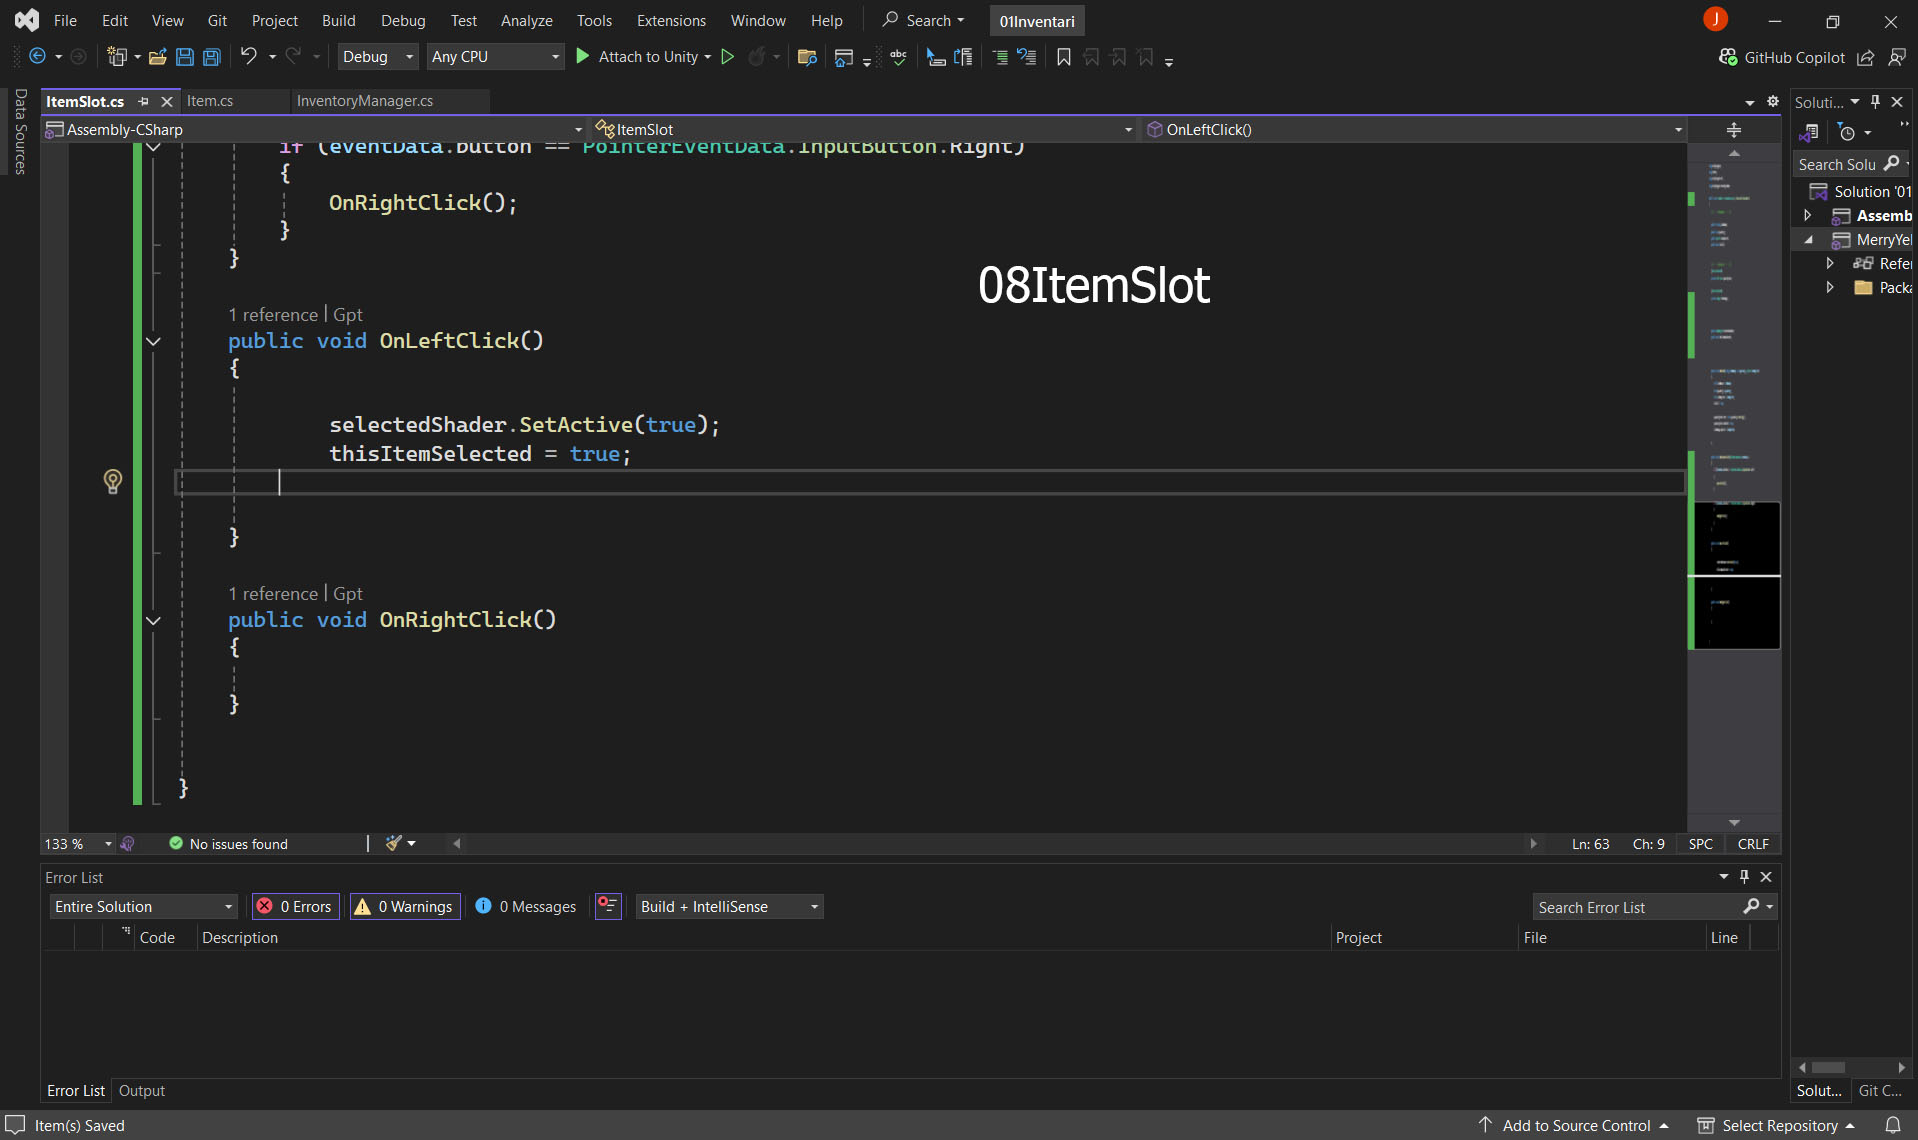Image resolution: width=1918 pixels, height=1140 pixels.
Task: Open the editor settings gear icon
Action: click(1773, 101)
